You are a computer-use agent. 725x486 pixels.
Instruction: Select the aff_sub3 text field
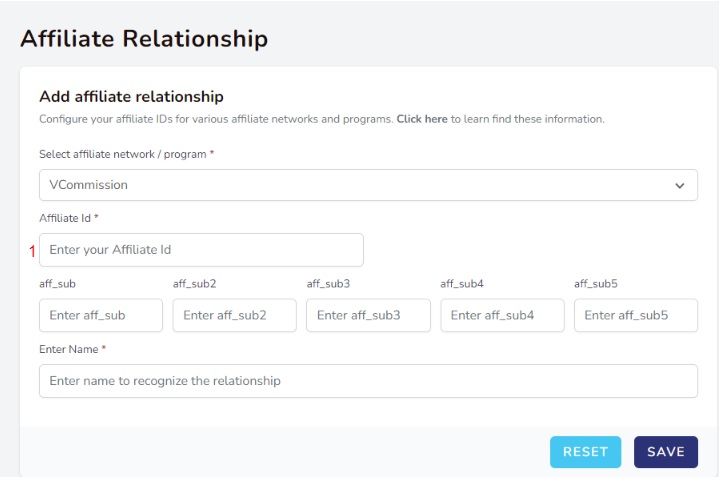[368, 315]
